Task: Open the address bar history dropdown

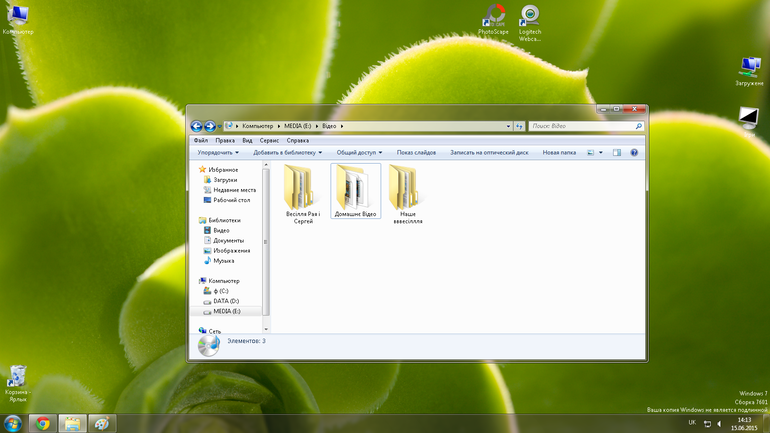Action: (x=508, y=126)
